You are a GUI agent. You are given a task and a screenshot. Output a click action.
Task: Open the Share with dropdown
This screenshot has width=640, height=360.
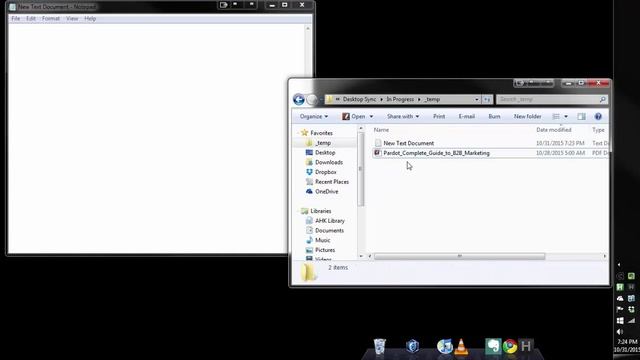403,116
